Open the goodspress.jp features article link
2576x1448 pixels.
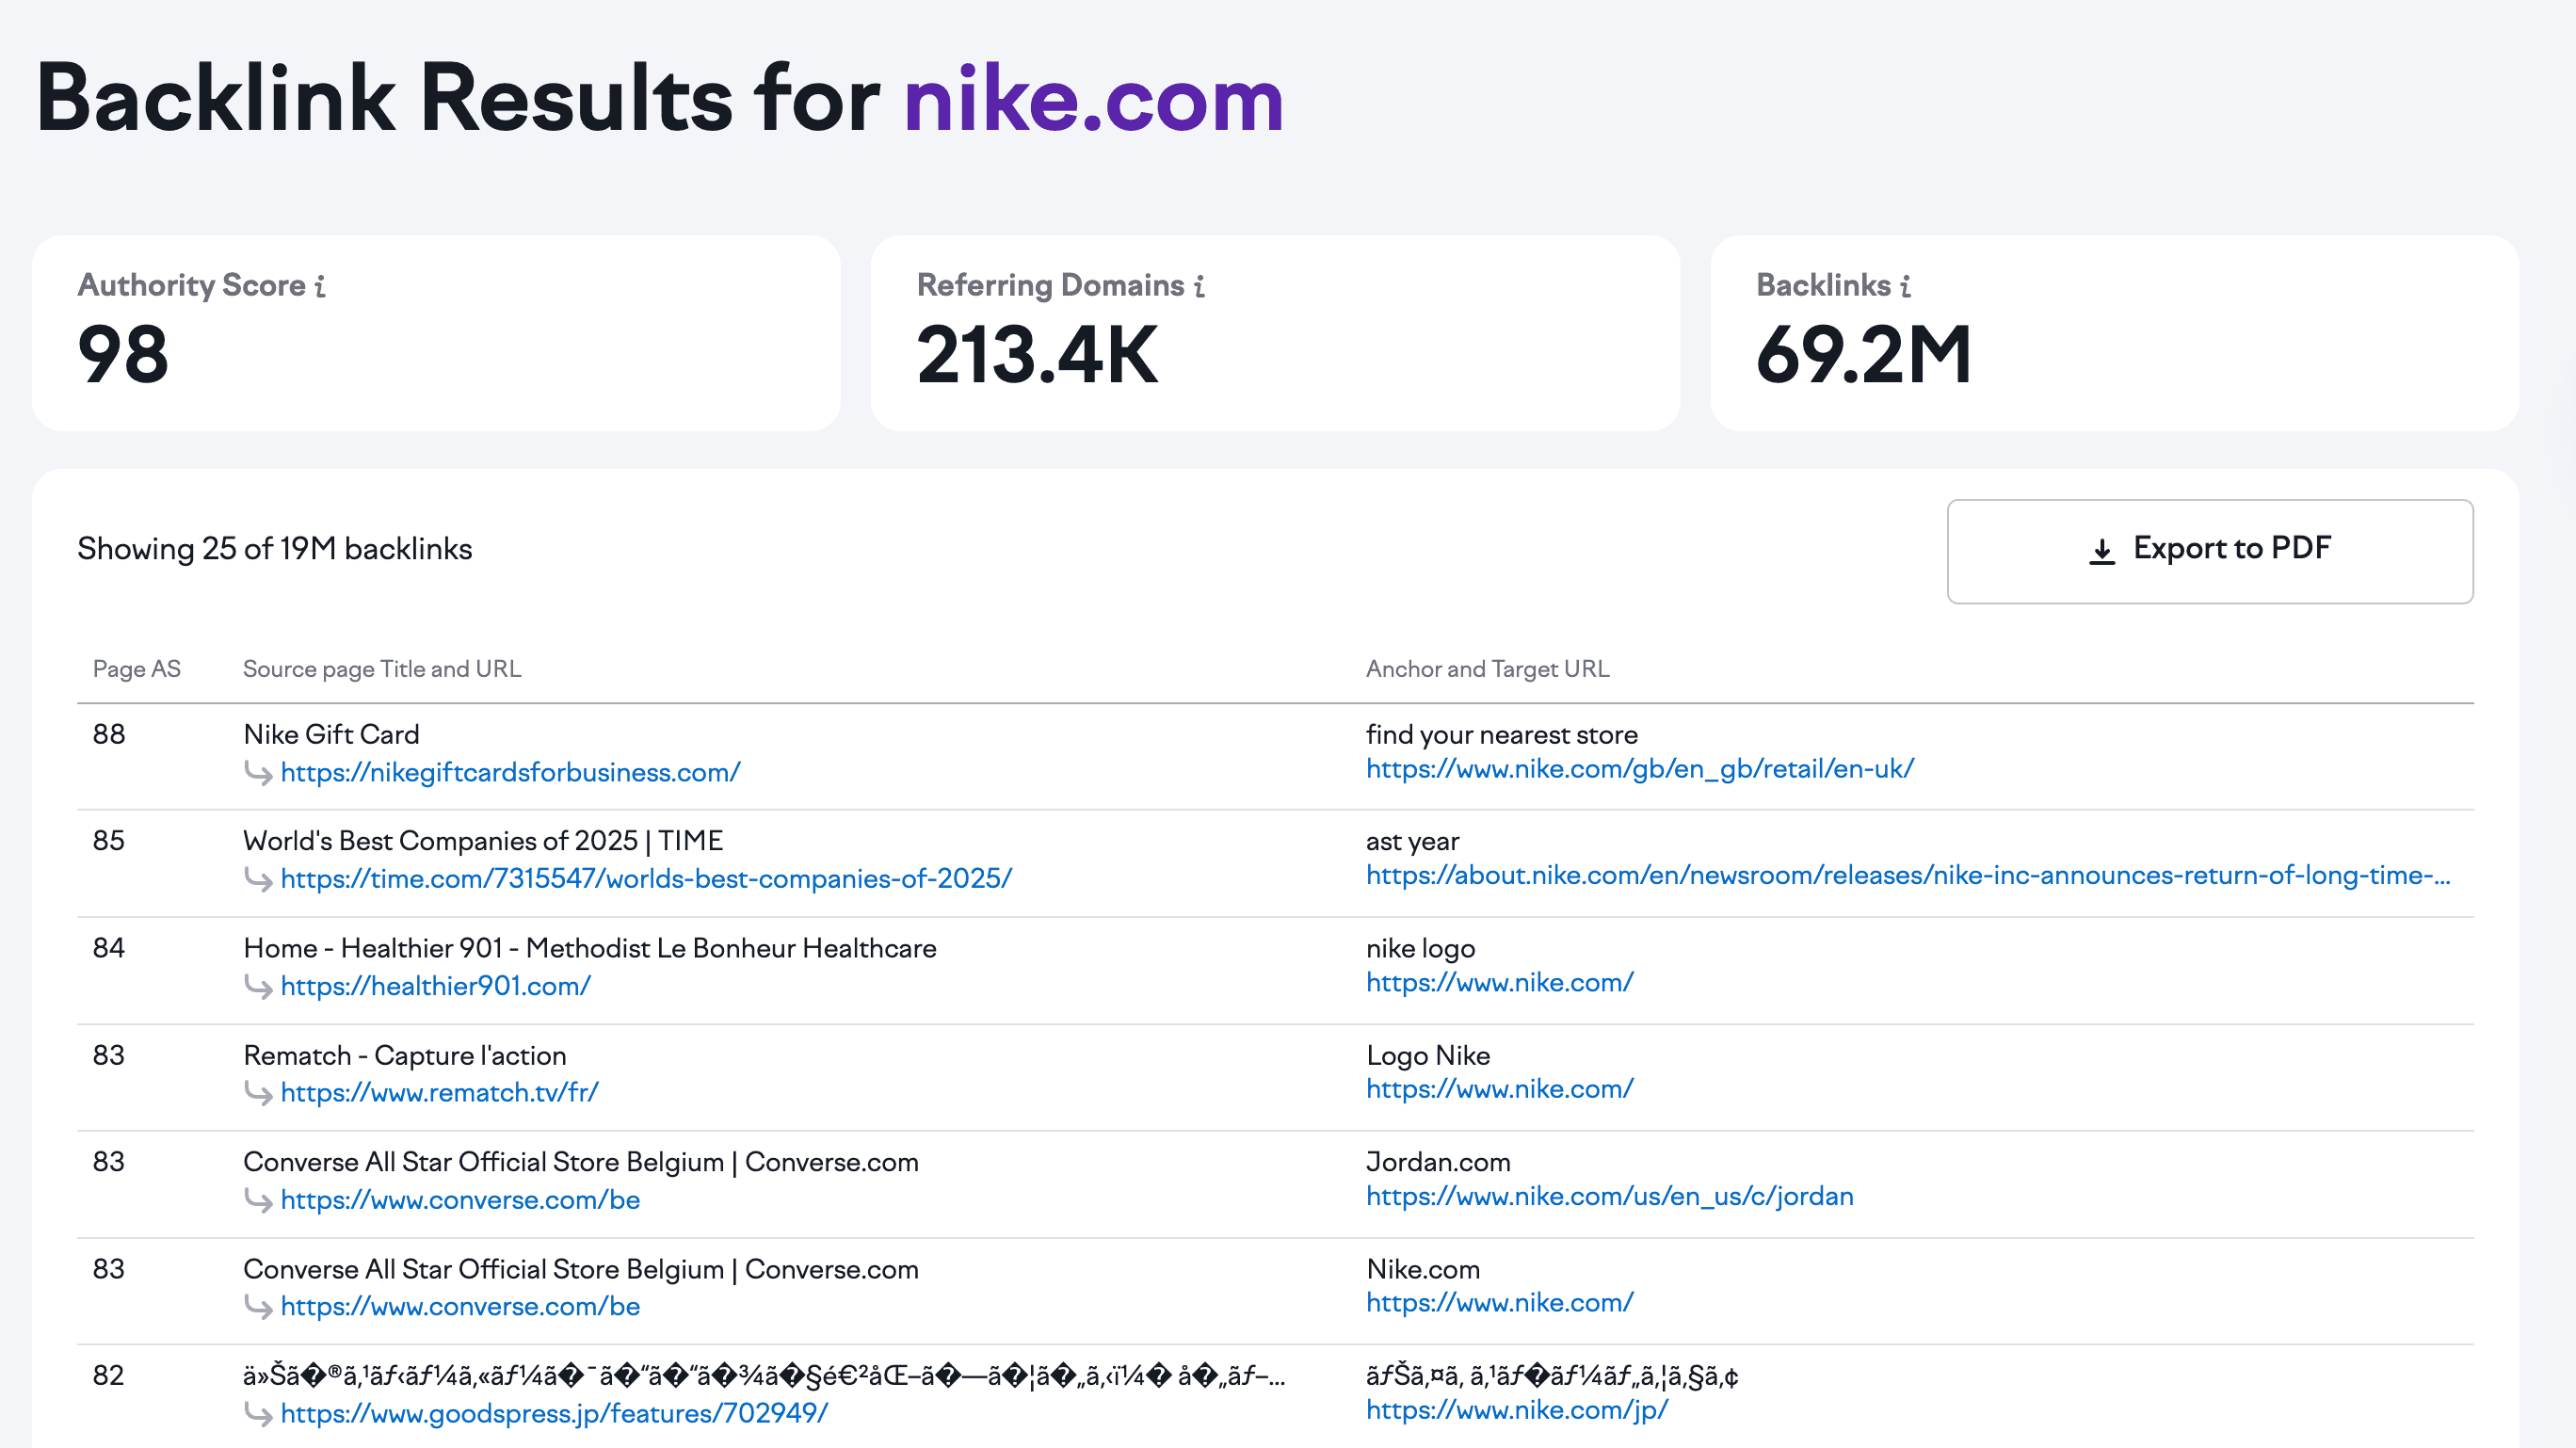554,1414
